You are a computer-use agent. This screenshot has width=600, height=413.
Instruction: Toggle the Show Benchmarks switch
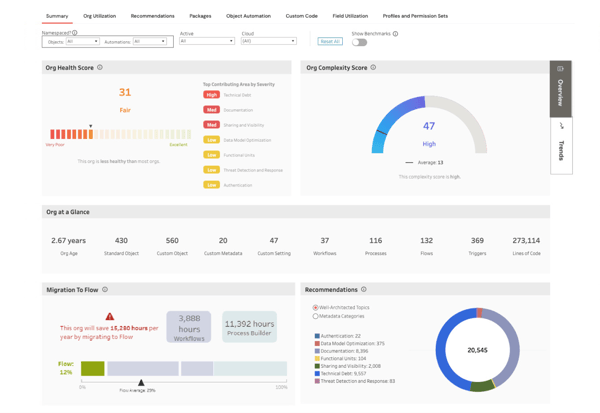coord(359,42)
